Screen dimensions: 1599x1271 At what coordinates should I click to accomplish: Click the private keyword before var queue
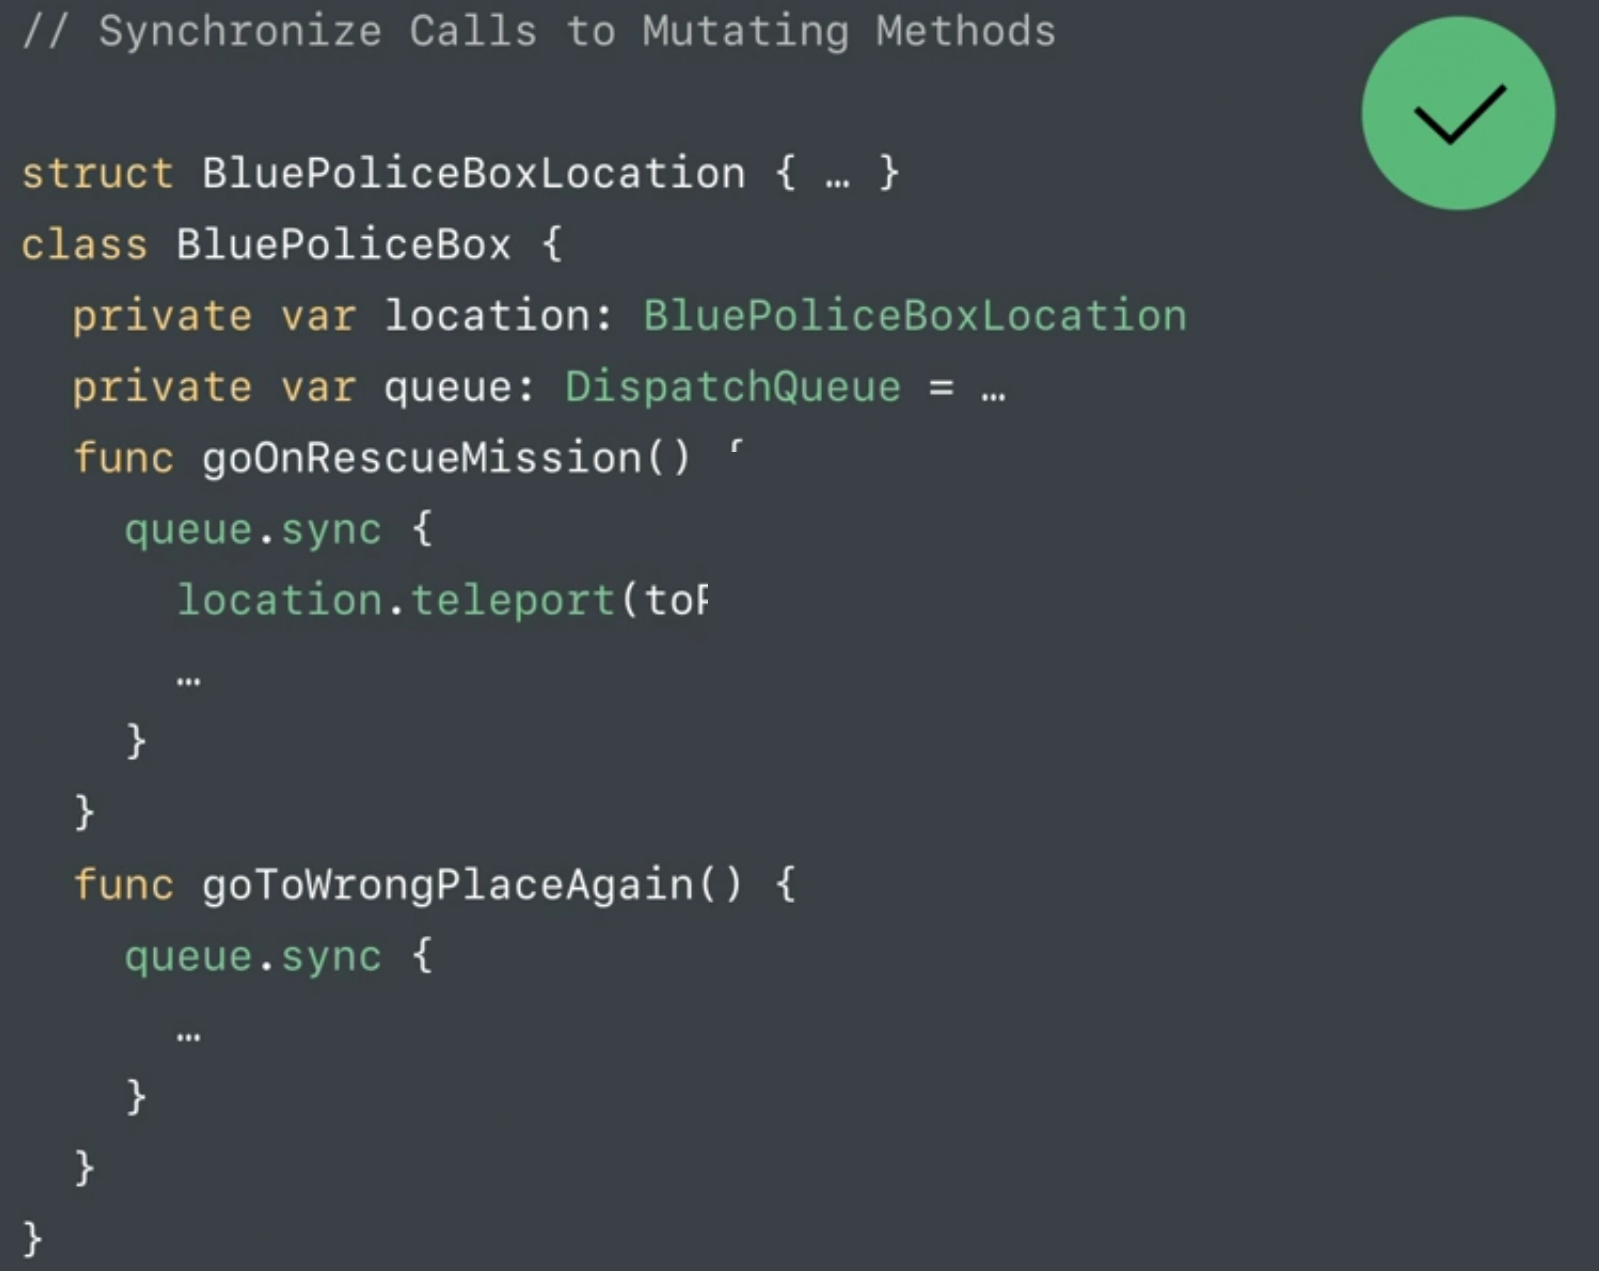coord(162,387)
